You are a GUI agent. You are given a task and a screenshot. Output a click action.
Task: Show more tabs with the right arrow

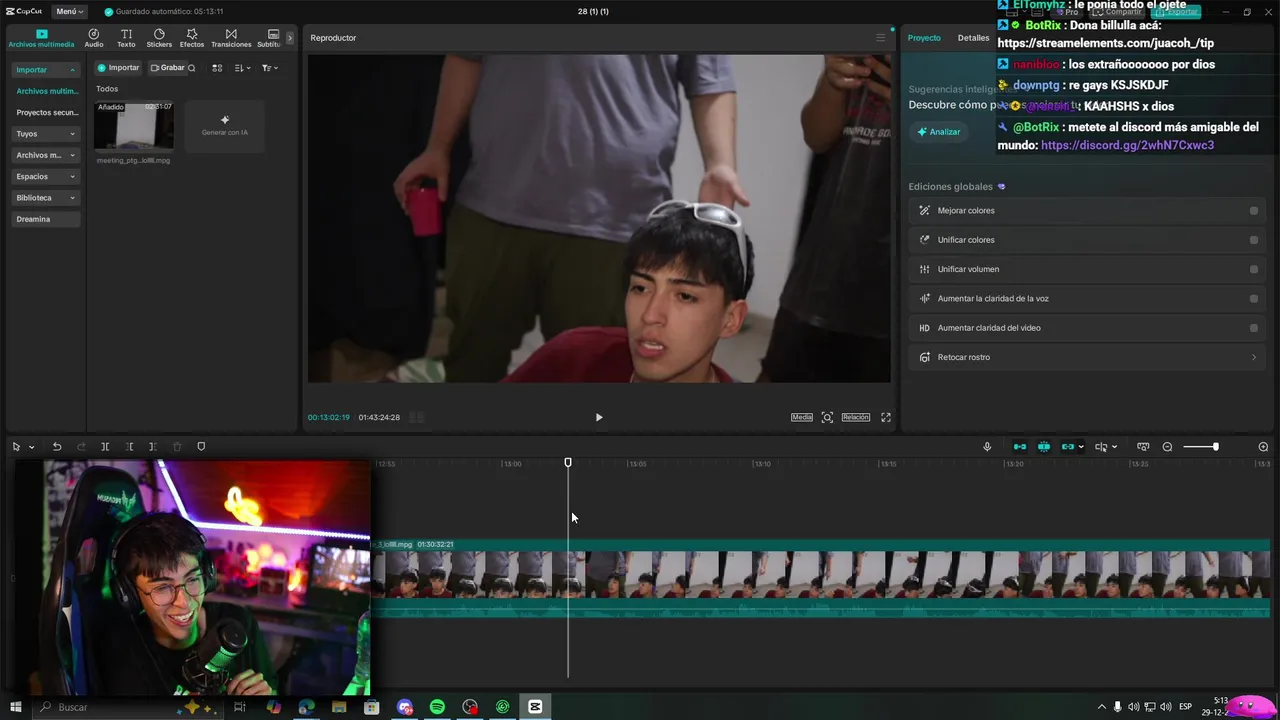point(290,38)
